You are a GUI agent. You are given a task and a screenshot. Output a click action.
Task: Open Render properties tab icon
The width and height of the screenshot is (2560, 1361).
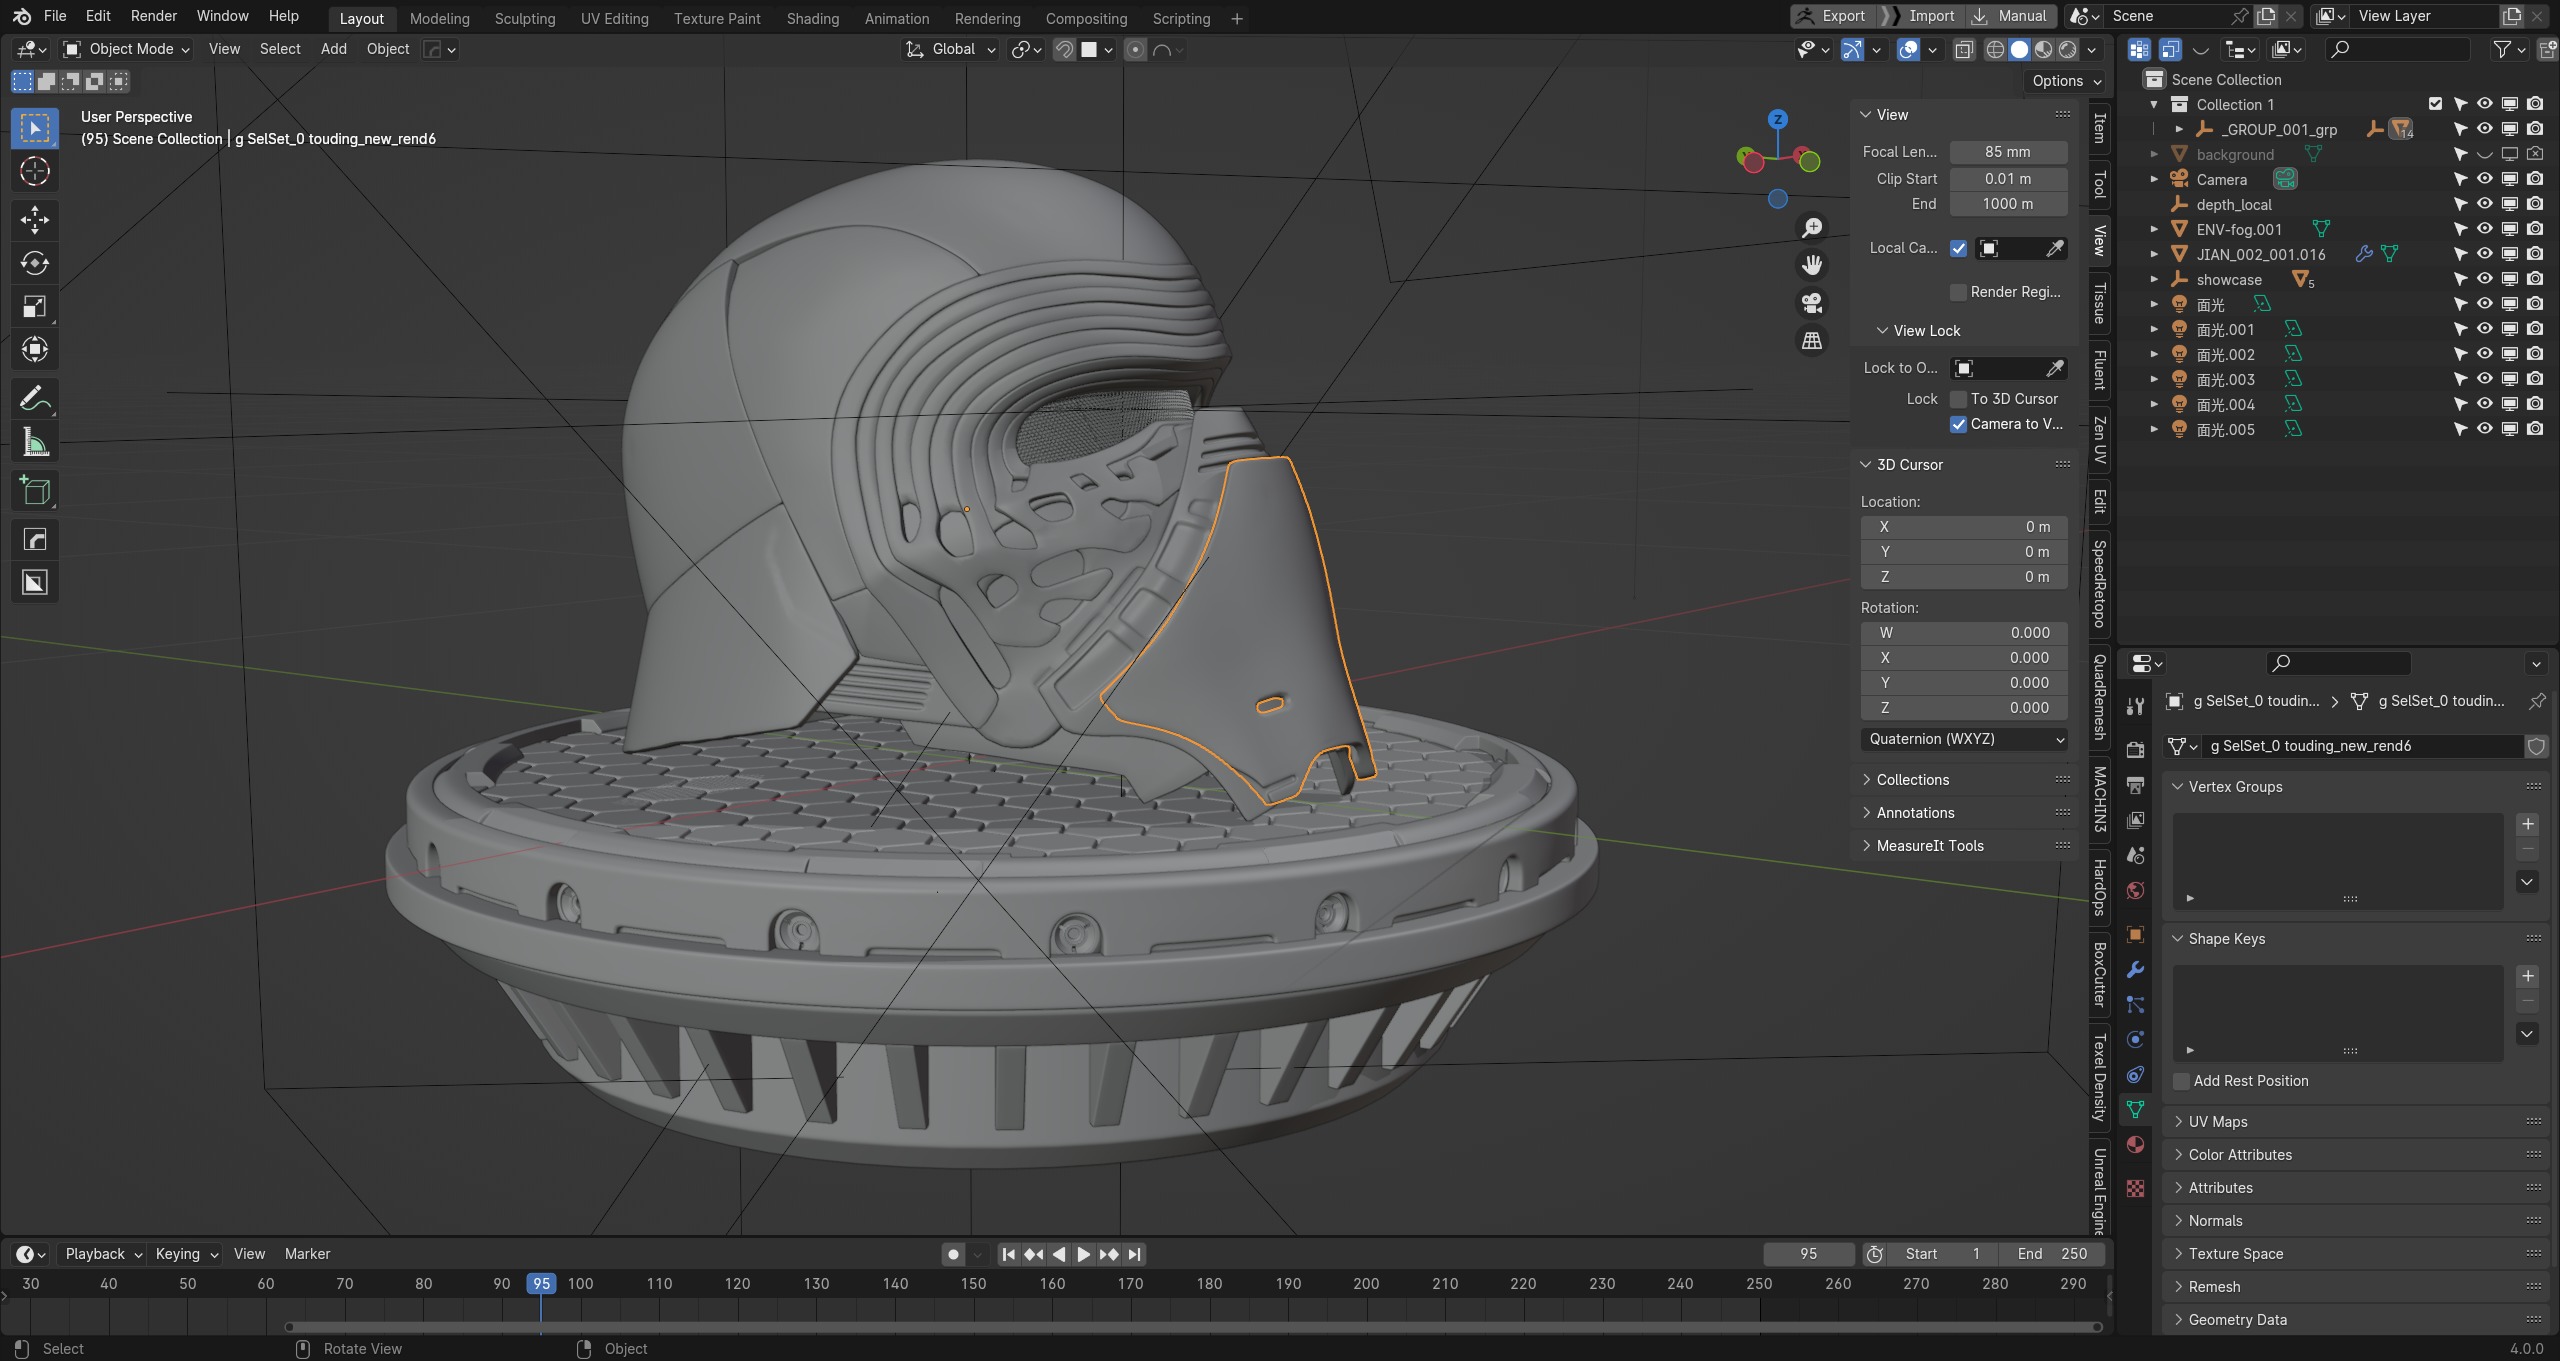[x=2135, y=750]
